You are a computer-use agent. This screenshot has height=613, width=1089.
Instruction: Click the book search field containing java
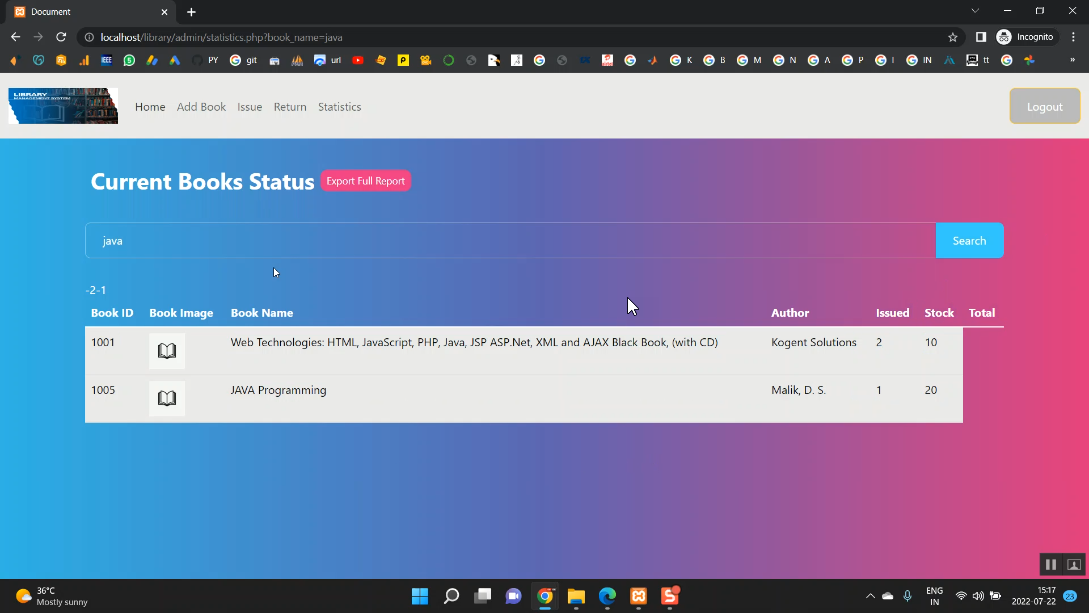pyautogui.click(x=510, y=241)
